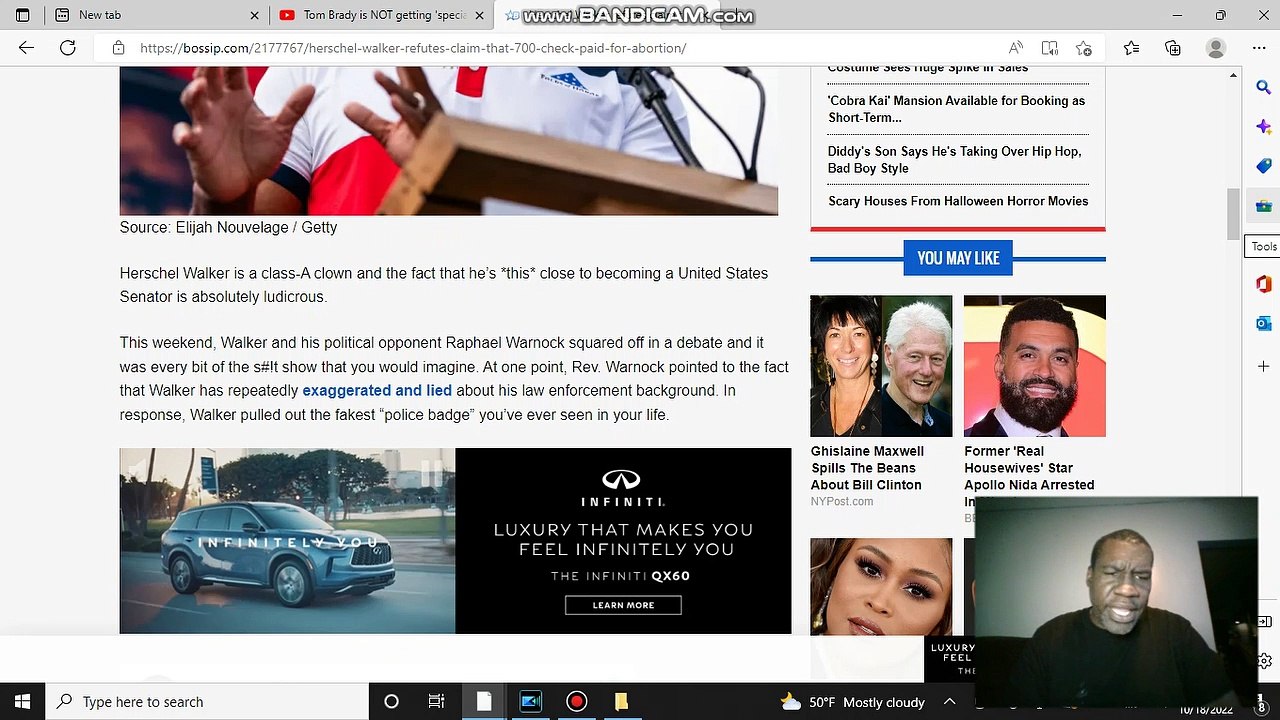This screenshot has height=720, width=1280.
Task: Add this page to favorites
Action: [1083, 48]
